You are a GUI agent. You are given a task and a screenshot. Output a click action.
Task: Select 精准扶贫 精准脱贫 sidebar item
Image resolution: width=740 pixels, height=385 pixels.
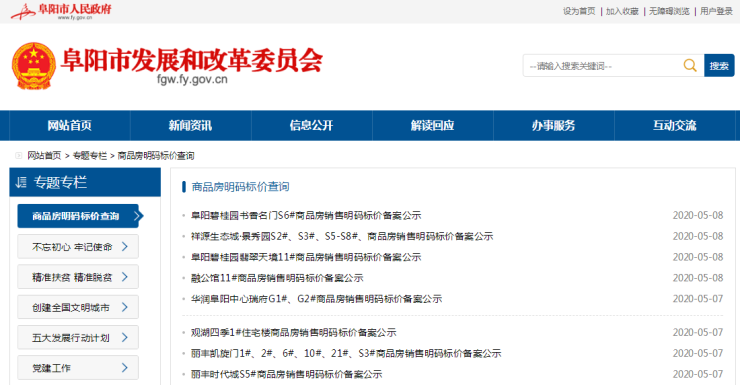(78, 276)
